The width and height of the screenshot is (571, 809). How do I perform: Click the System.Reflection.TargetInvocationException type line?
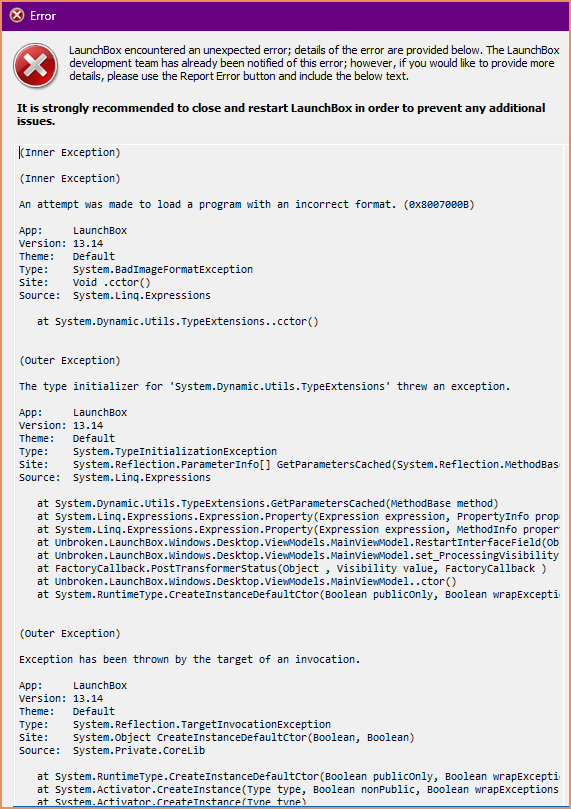(175, 724)
